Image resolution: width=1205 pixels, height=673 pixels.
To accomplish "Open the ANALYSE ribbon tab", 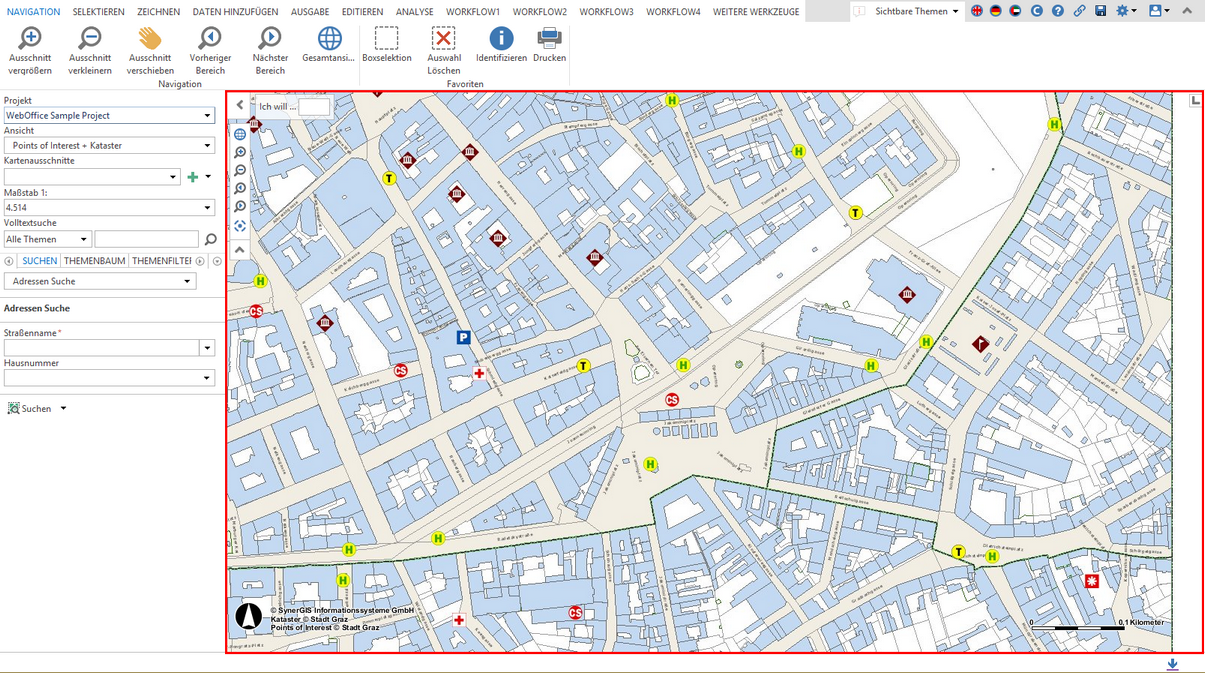I will pyautogui.click(x=414, y=12).
